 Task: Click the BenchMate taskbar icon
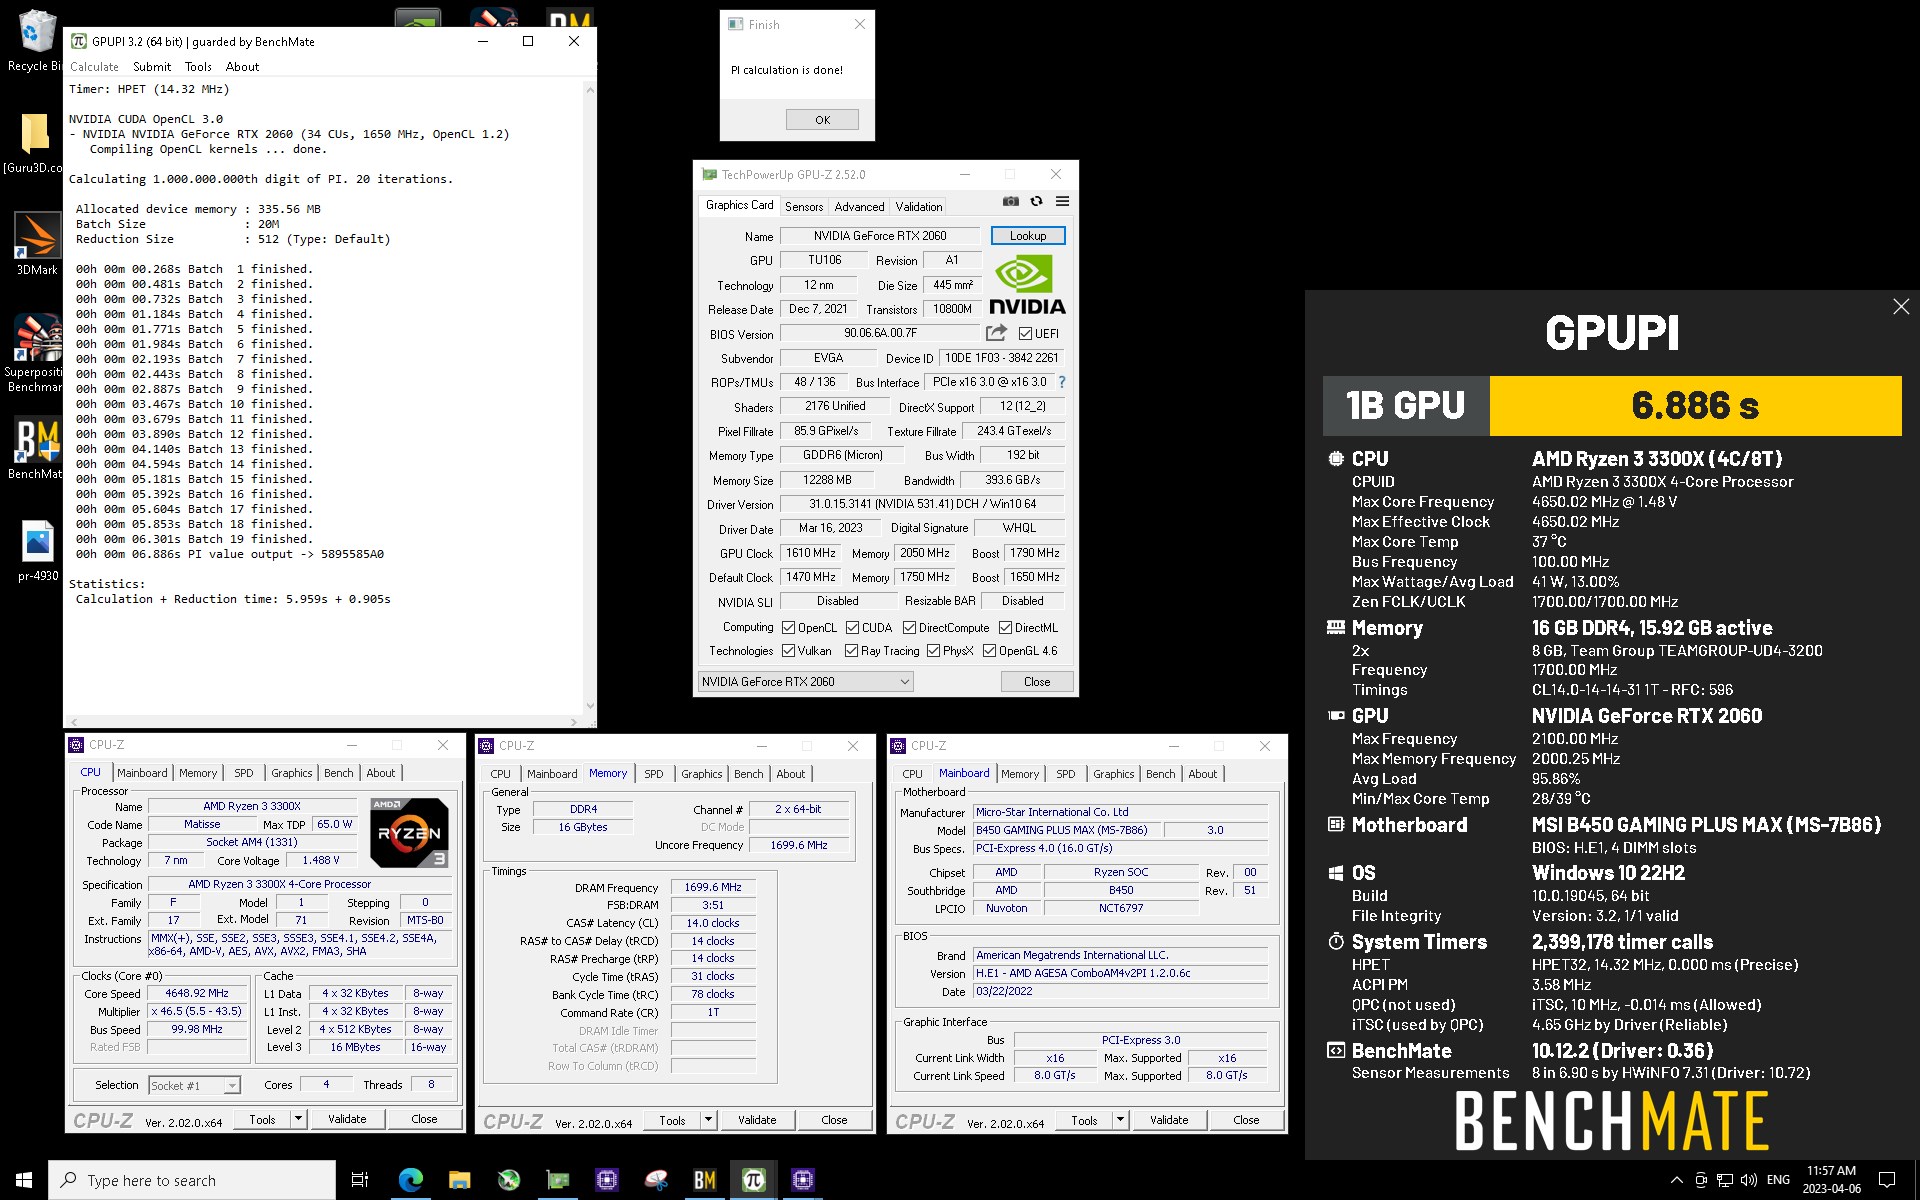pos(705,1180)
